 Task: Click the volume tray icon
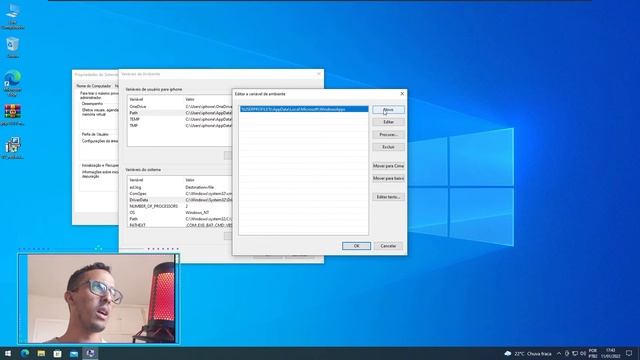pos(582,353)
